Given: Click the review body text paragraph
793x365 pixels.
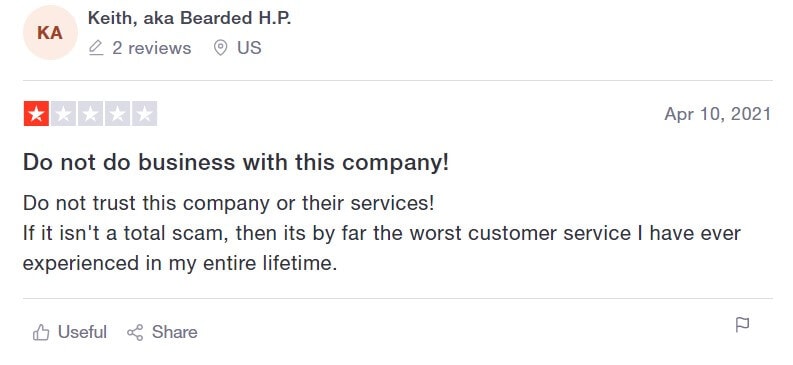Looking at the screenshot, I should 382,233.
